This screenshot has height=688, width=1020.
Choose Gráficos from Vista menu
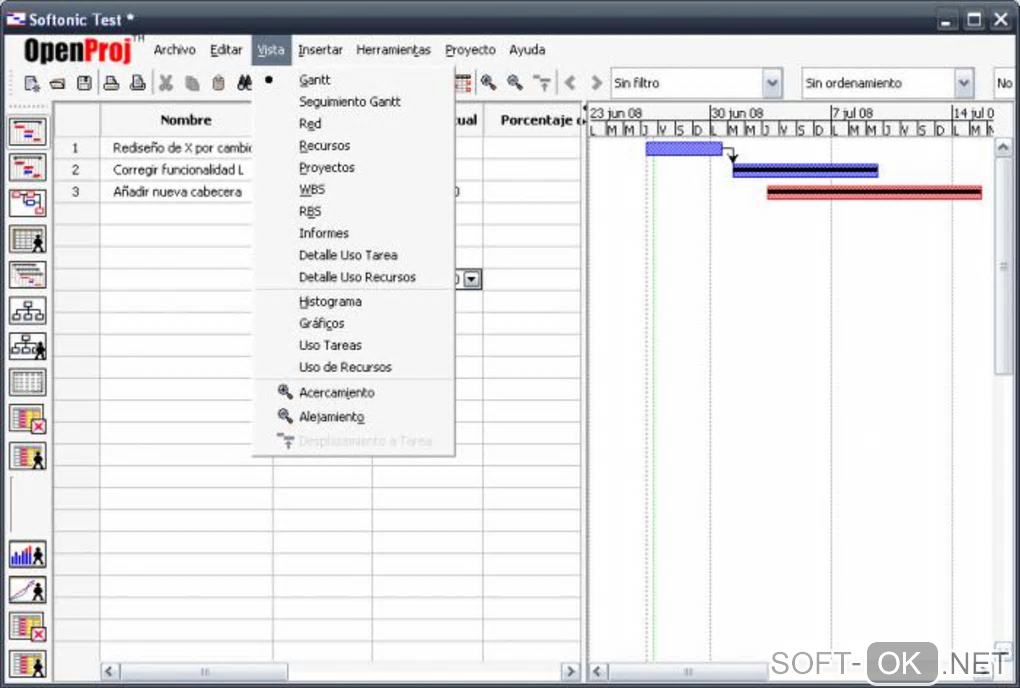click(353, 323)
